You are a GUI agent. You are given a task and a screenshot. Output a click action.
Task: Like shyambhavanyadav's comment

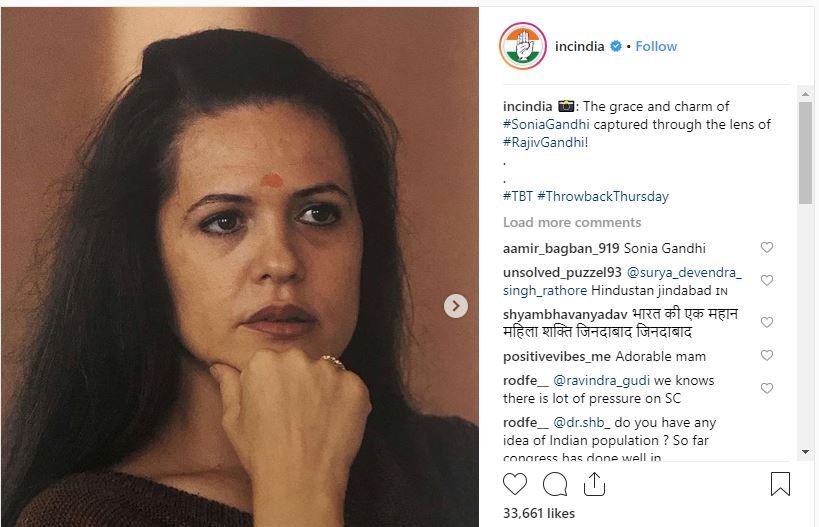(767, 323)
